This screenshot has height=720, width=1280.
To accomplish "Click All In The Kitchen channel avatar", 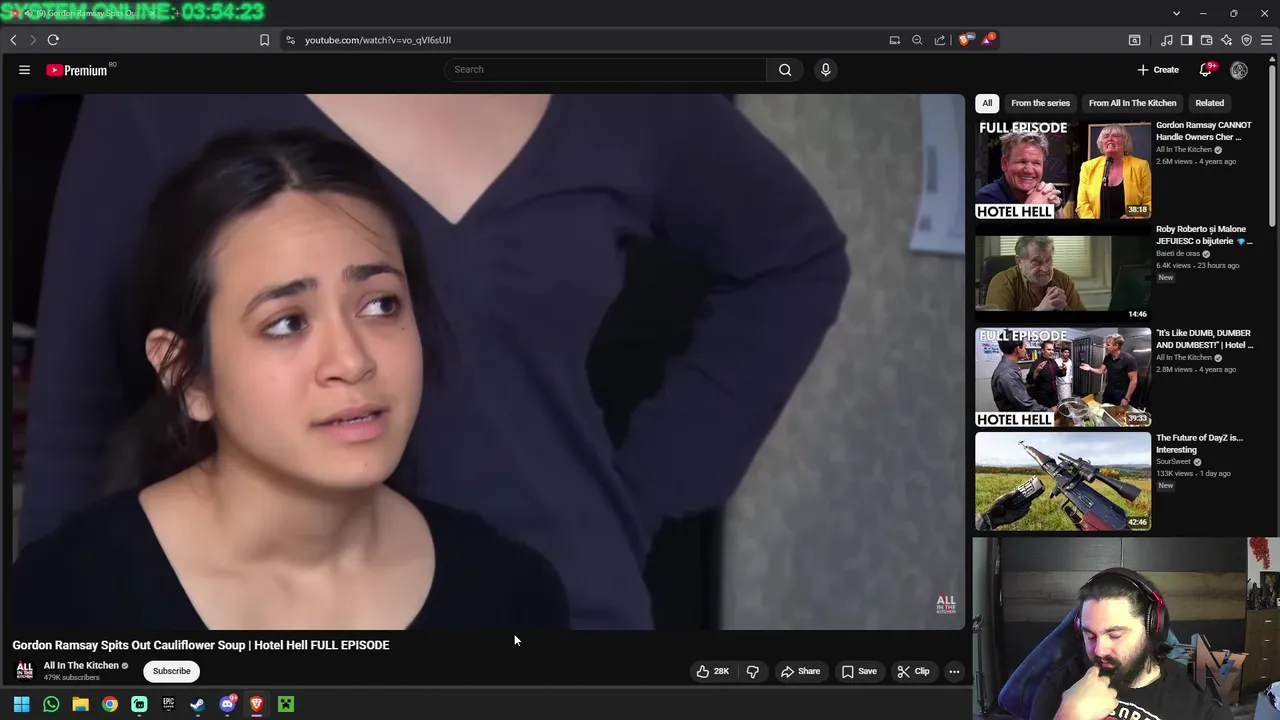I will (x=25, y=671).
